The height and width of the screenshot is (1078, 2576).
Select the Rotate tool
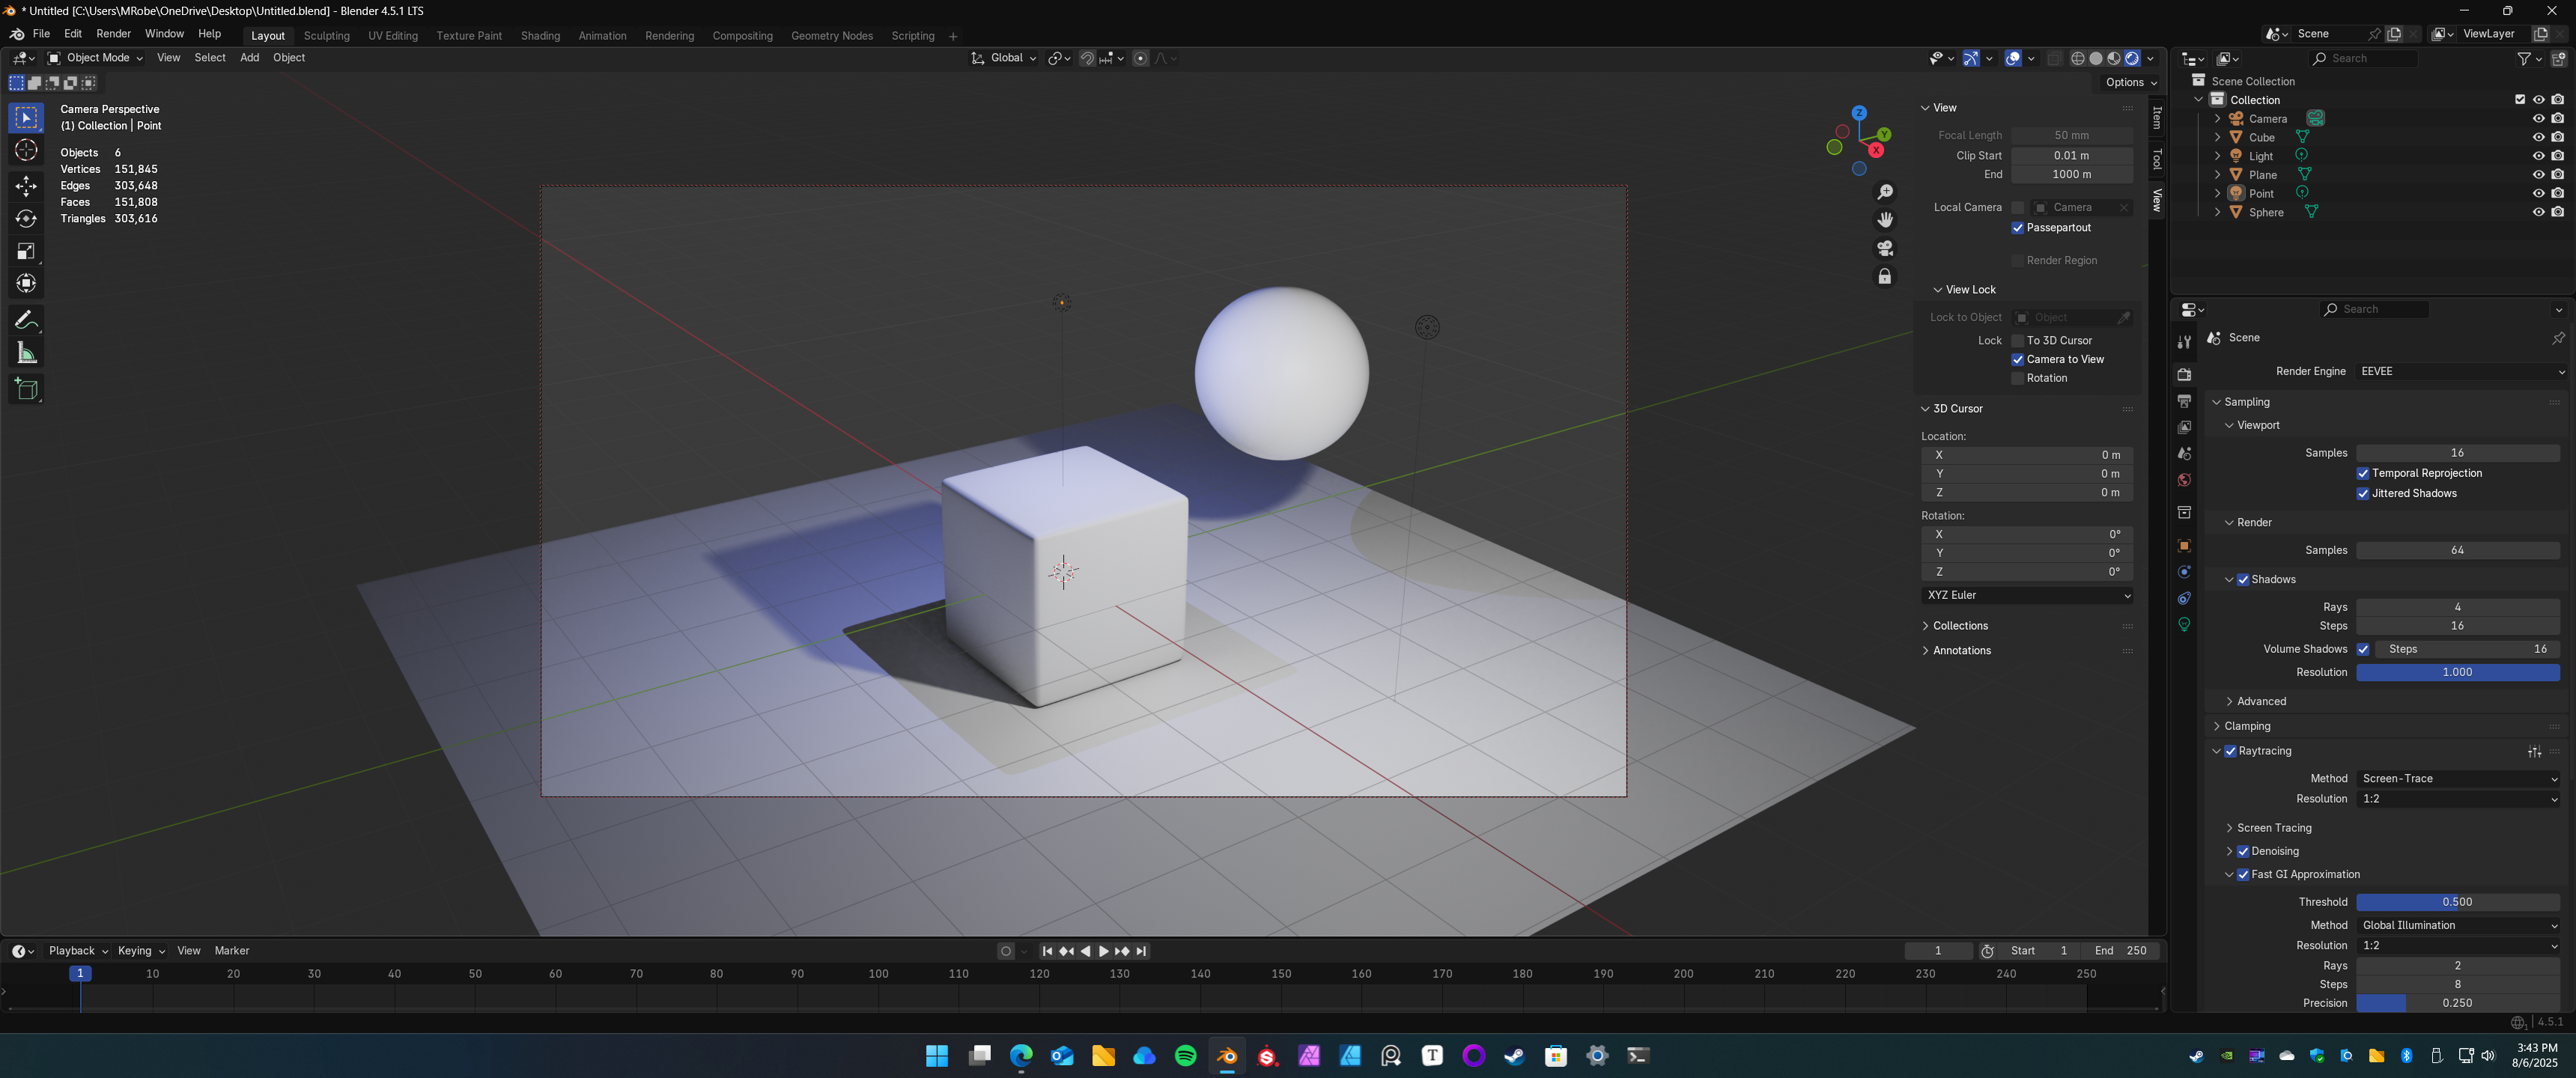[26, 219]
